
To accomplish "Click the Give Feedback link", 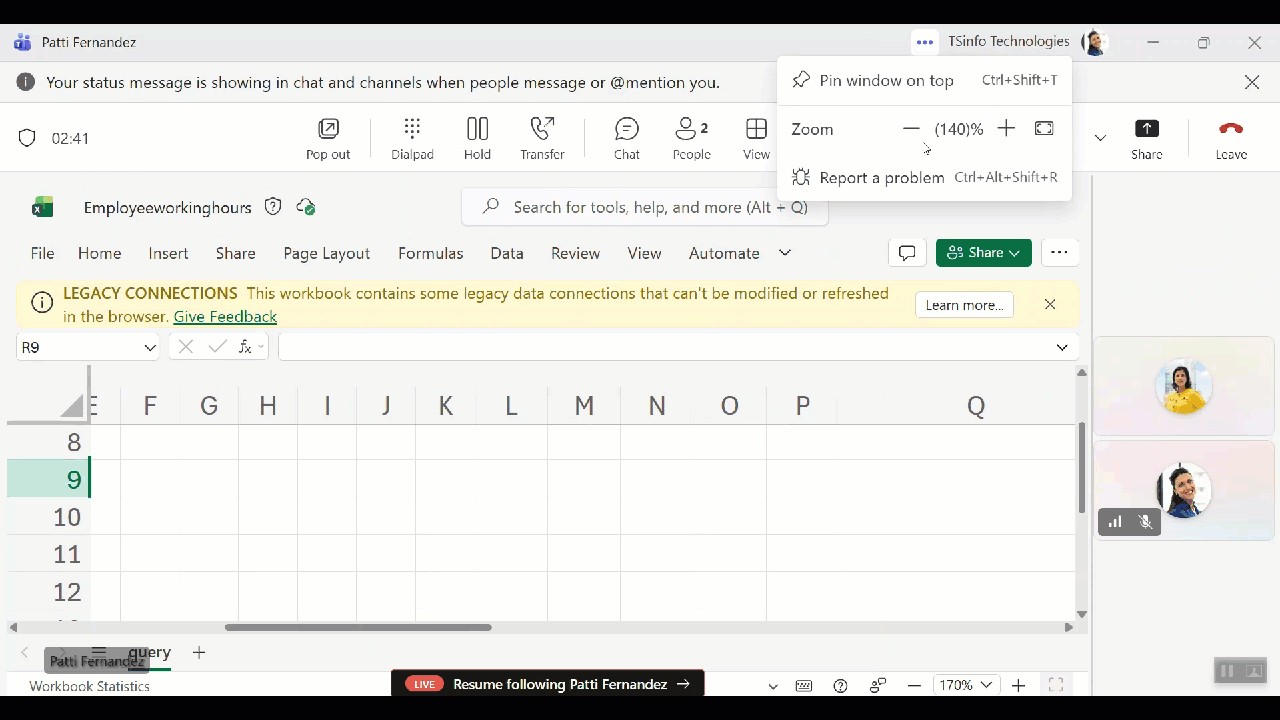I will 225,317.
